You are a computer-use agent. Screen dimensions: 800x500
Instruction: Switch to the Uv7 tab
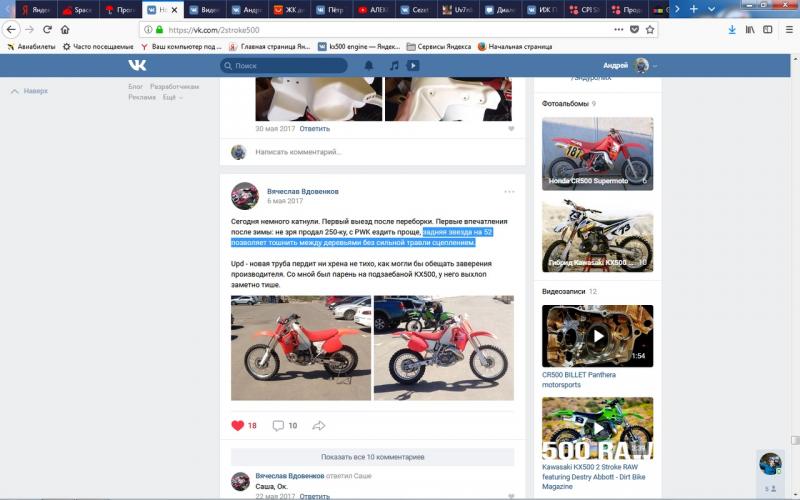pos(458,10)
